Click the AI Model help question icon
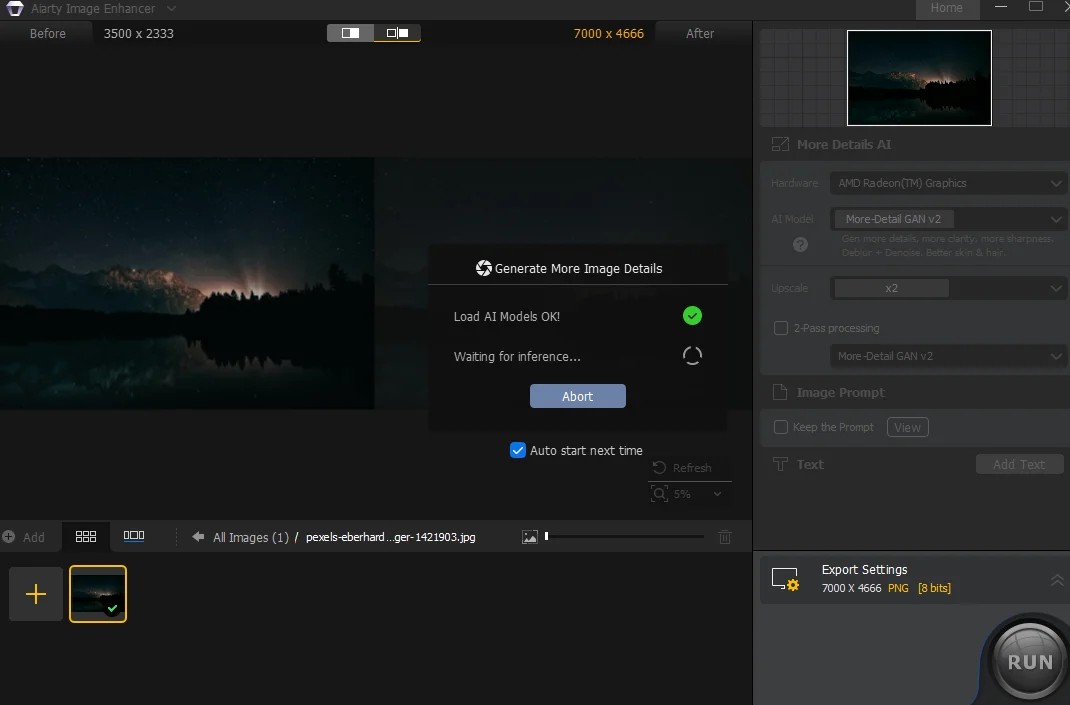 pyautogui.click(x=800, y=244)
